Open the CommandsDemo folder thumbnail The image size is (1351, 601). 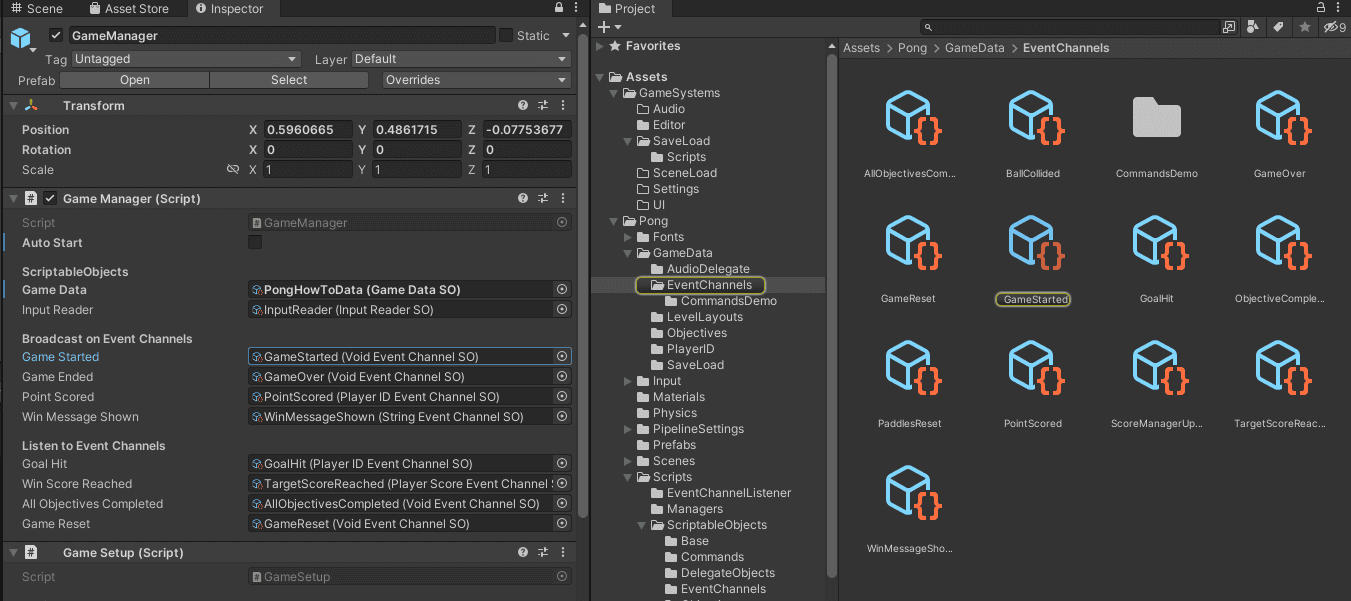point(1157,119)
